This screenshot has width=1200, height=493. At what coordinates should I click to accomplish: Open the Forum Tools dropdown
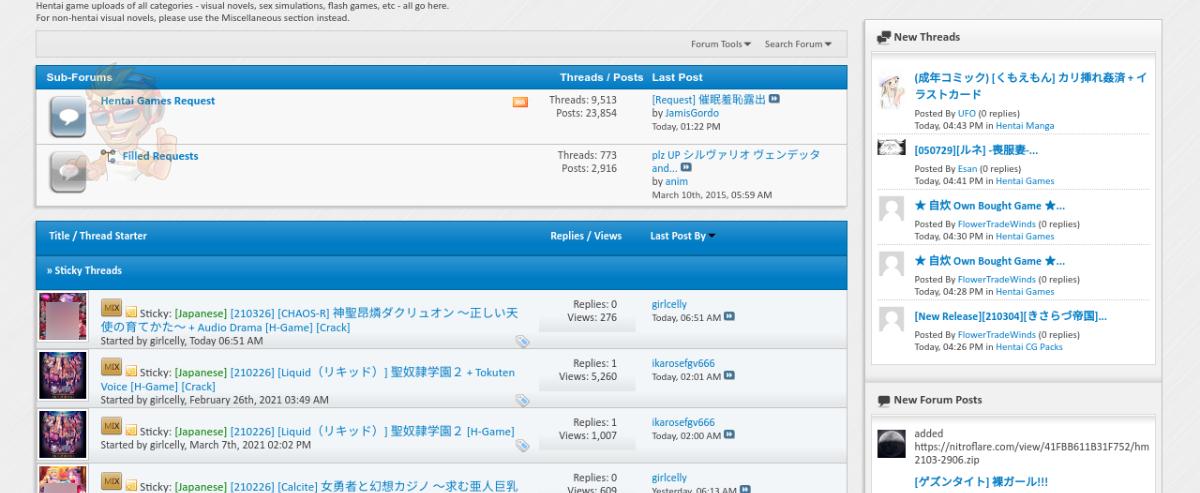pyautogui.click(x=720, y=44)
